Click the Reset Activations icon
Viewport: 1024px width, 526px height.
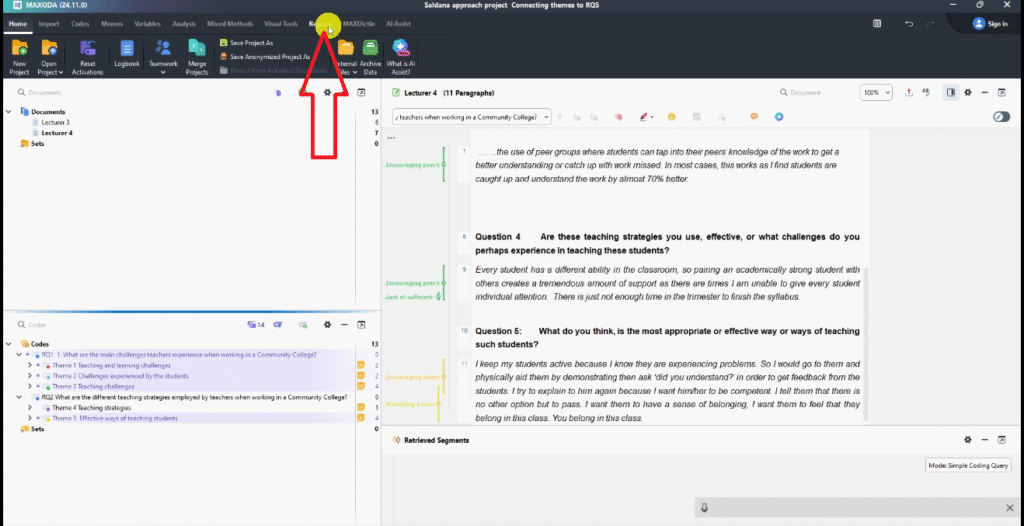pyautogui.click(x=87, y=53)
